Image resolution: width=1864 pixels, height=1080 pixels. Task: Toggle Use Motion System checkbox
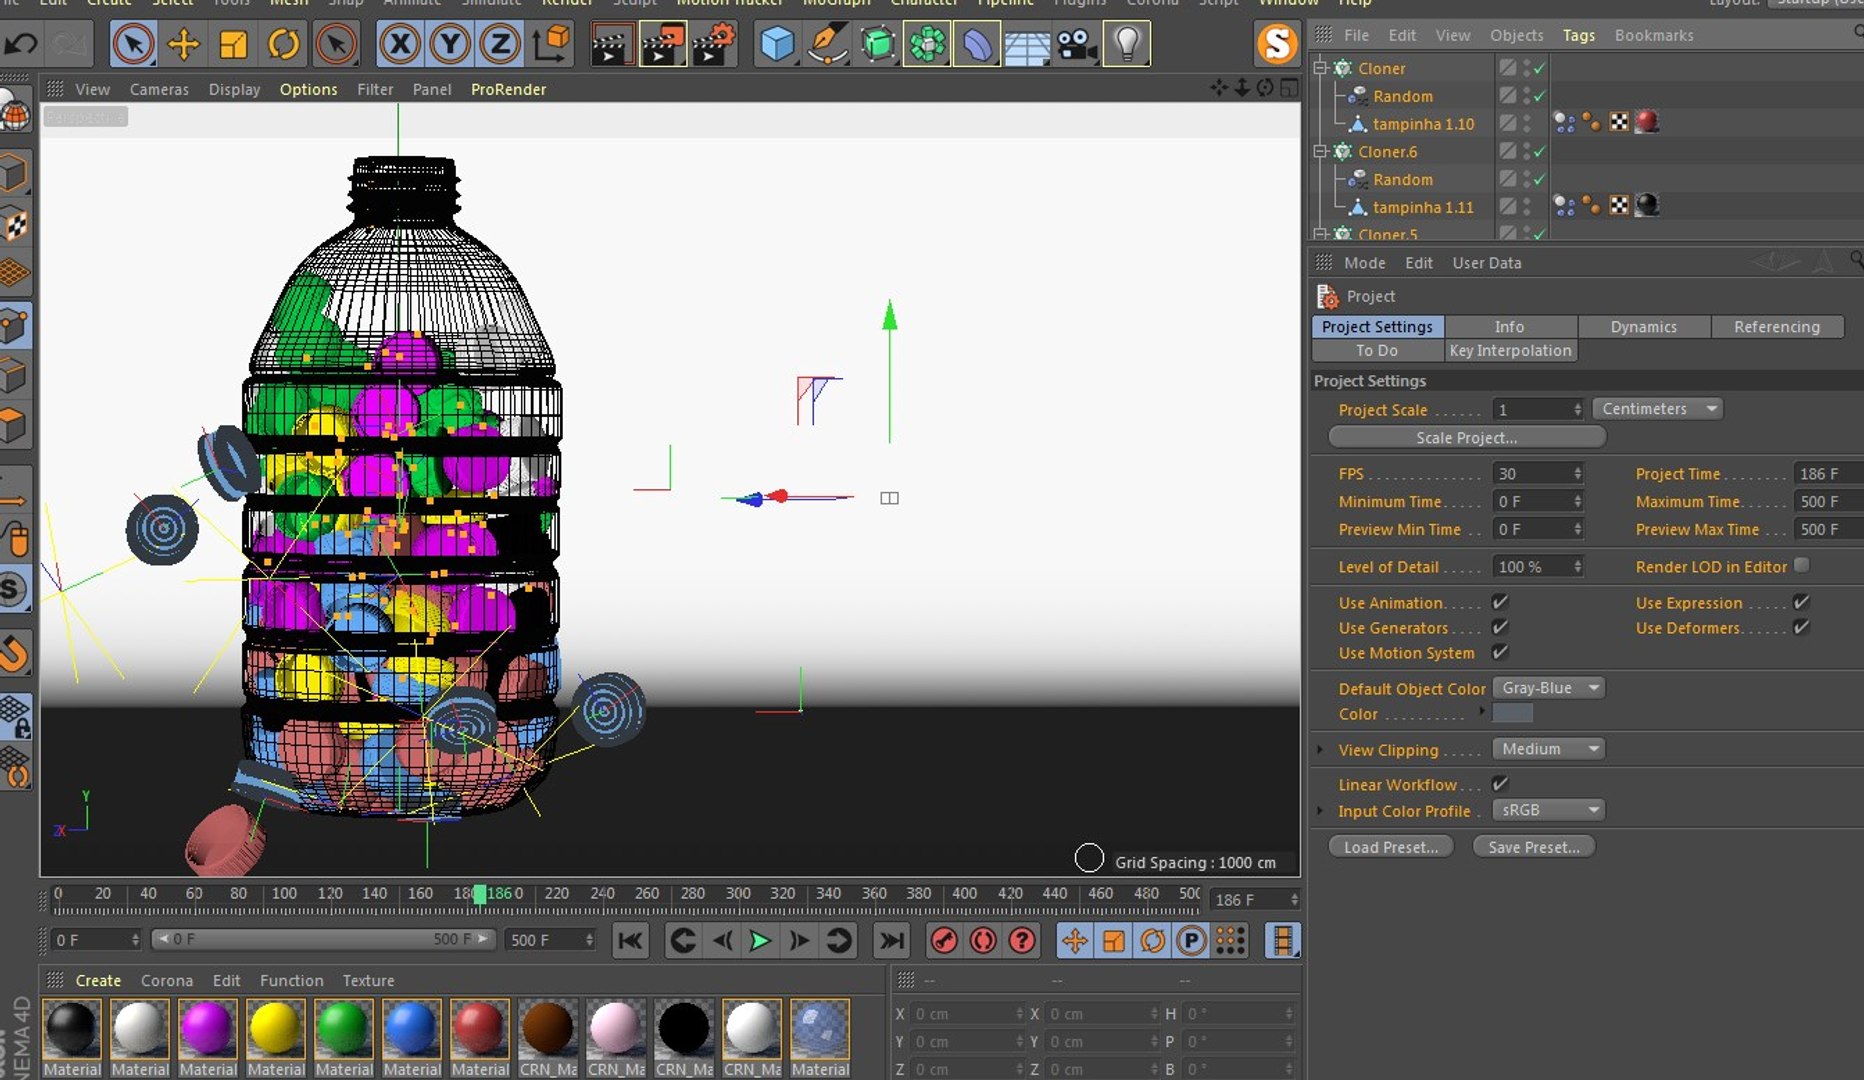click(1500, 652)
